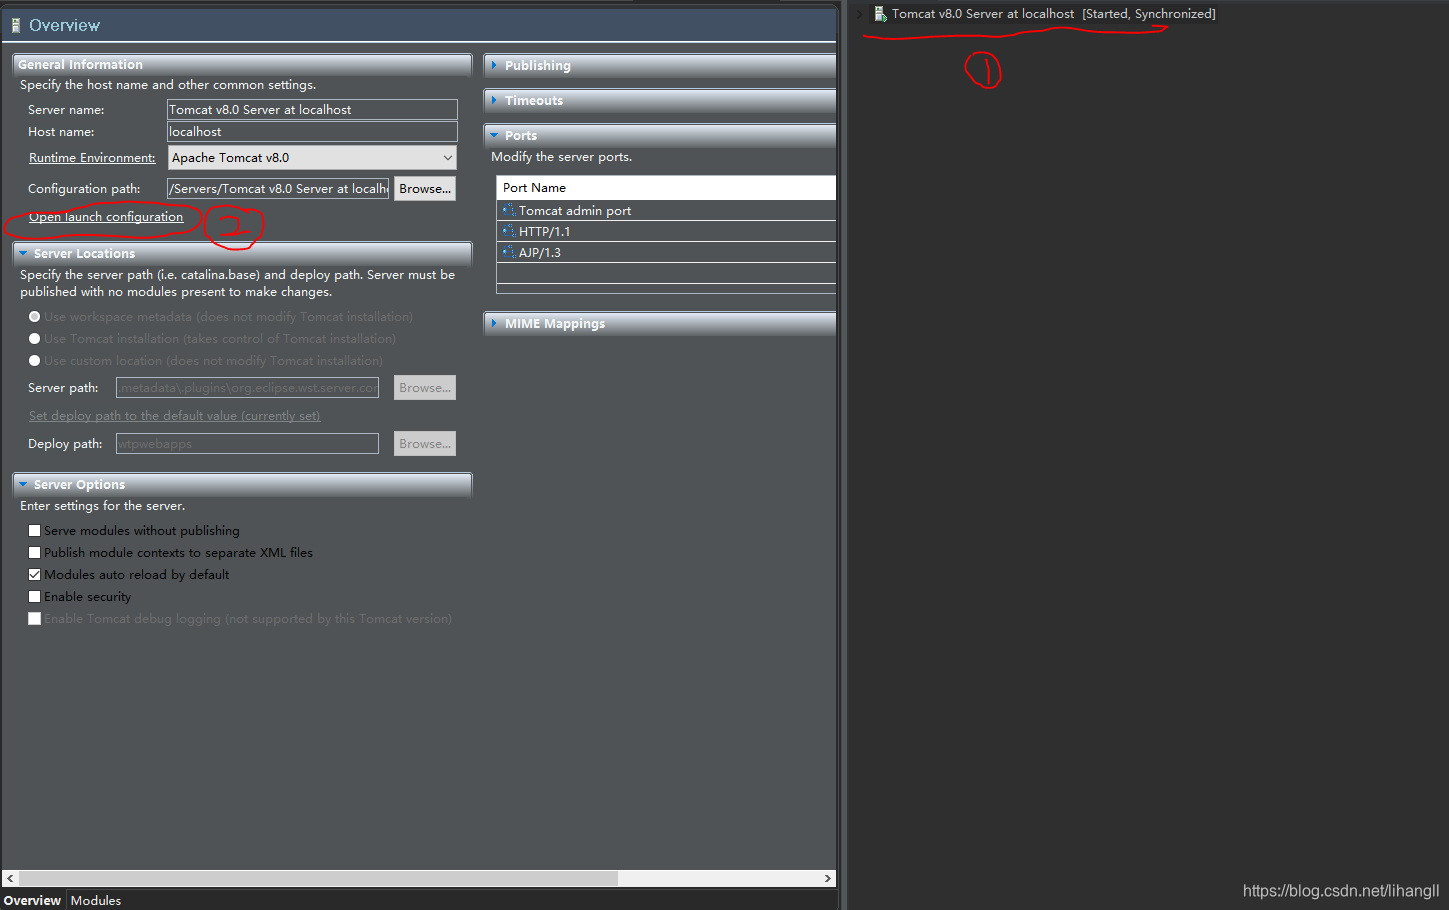The image size is (1449, 910).
Task: Click the Overview editor title icon
Action: coord(16,25)
